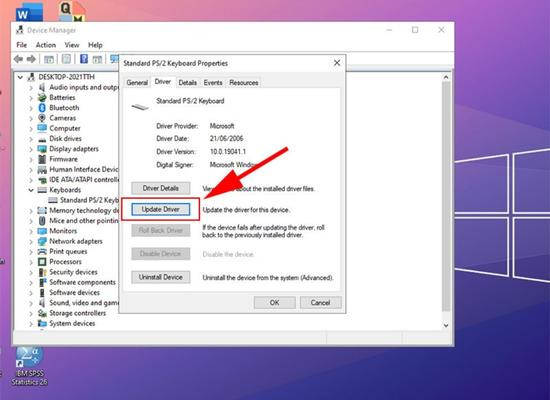Click the scrollbar down arrow in Device Manager

[446, 325]
